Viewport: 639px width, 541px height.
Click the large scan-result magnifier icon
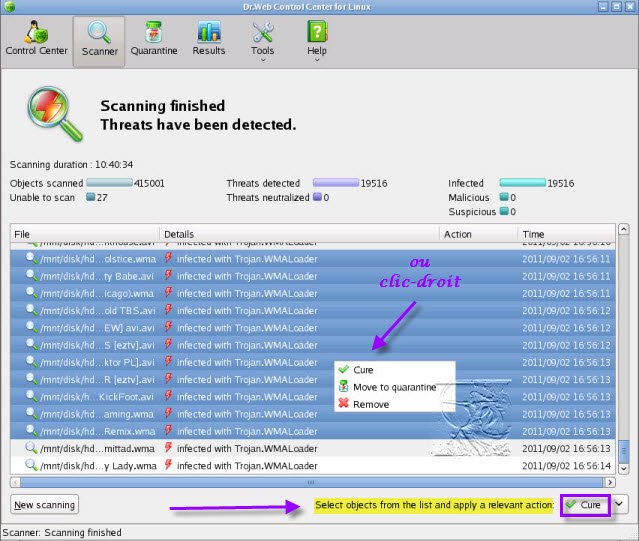[x=55, y=114]
